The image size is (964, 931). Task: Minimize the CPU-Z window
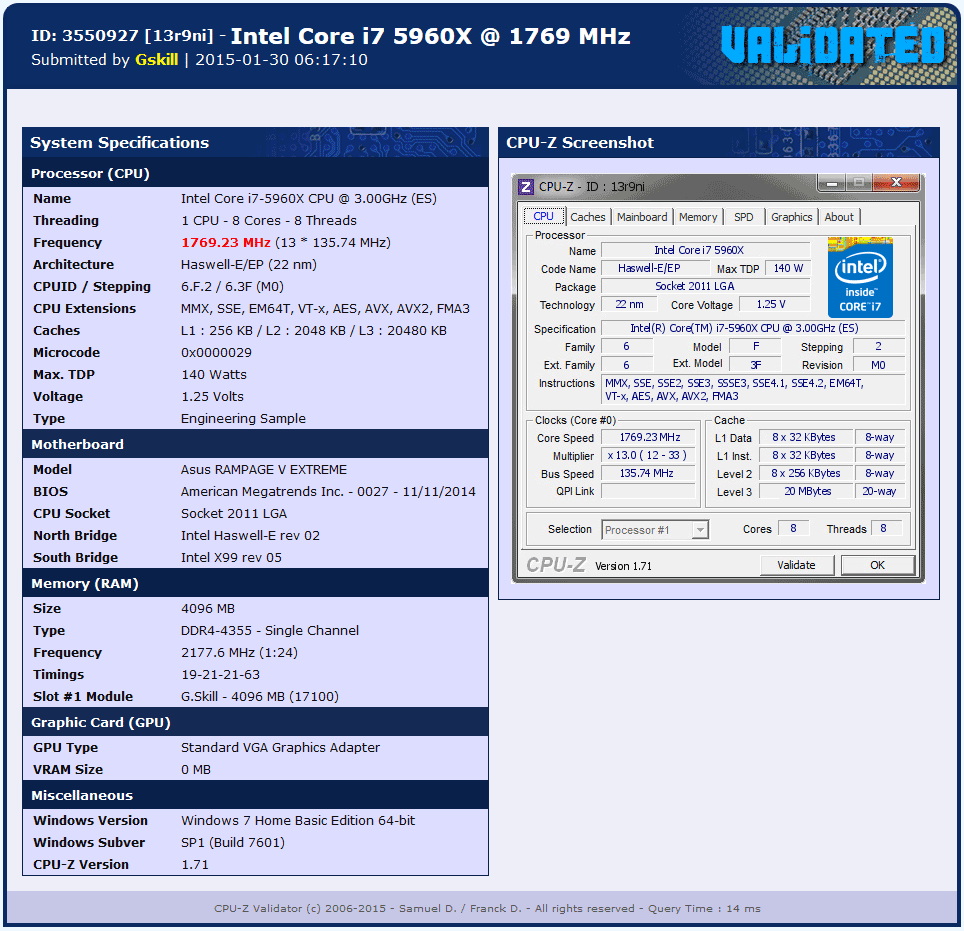(831, 183)
